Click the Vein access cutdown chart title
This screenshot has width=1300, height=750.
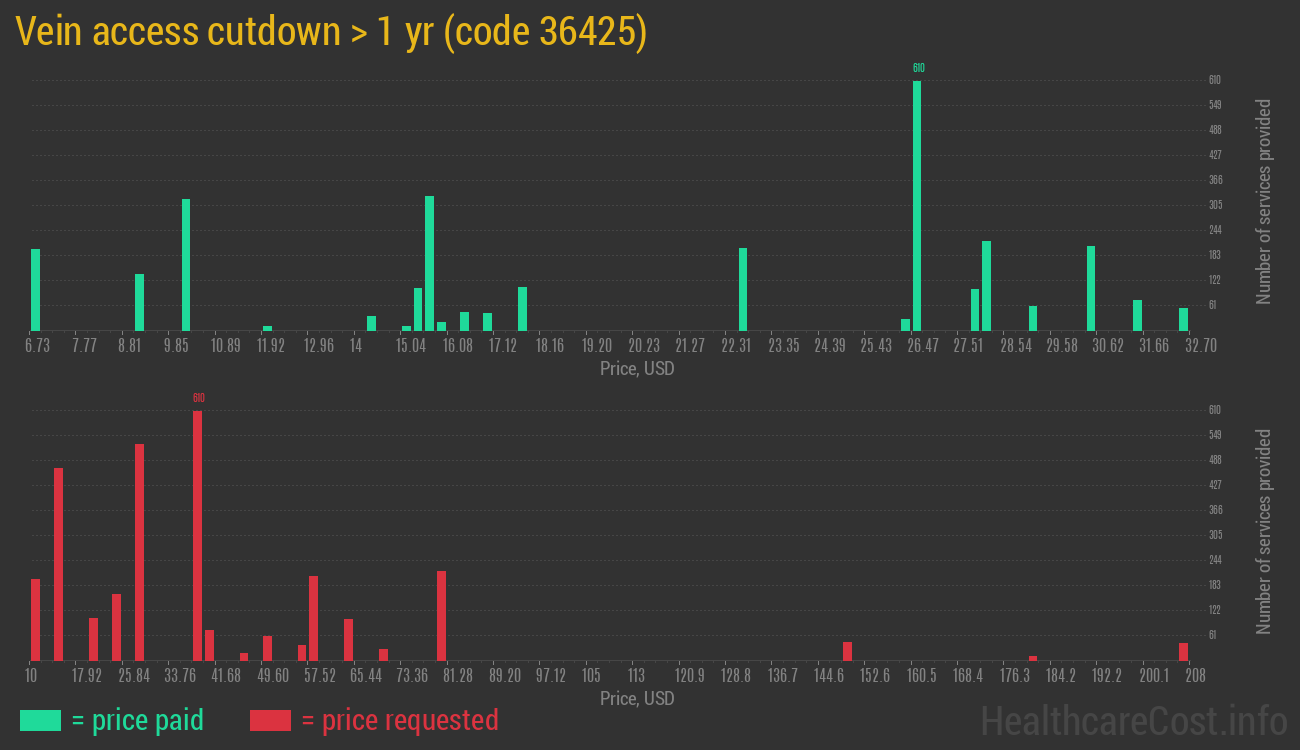click(331, 32)
